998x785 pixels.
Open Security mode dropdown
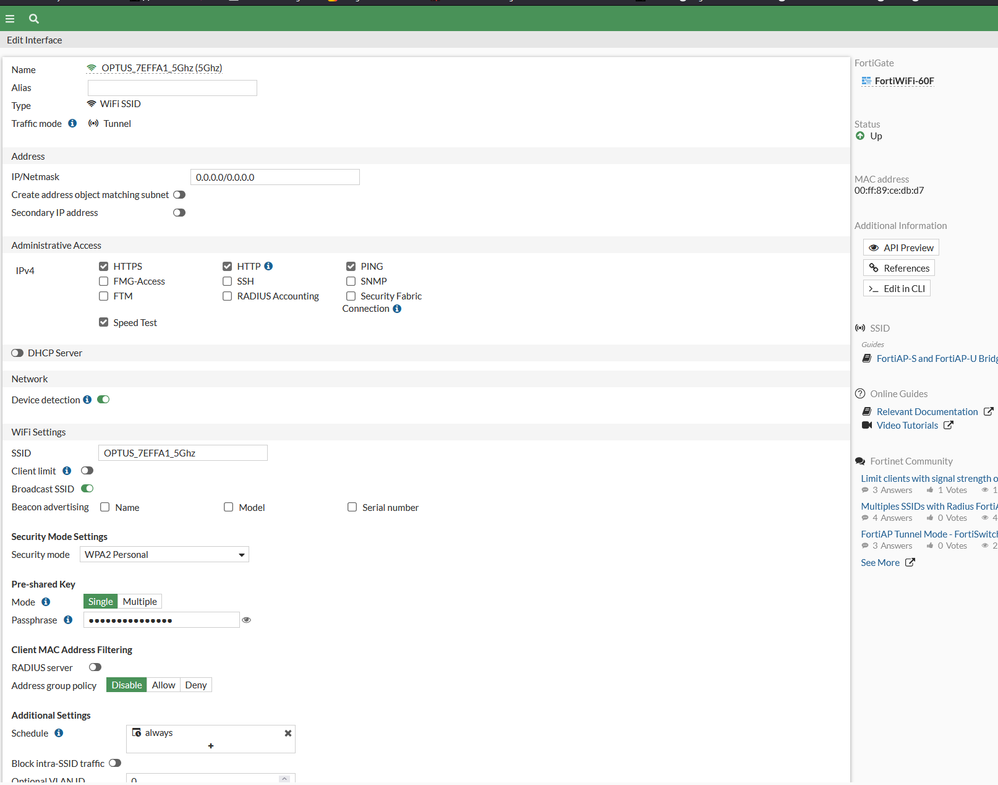coord(164,555)
